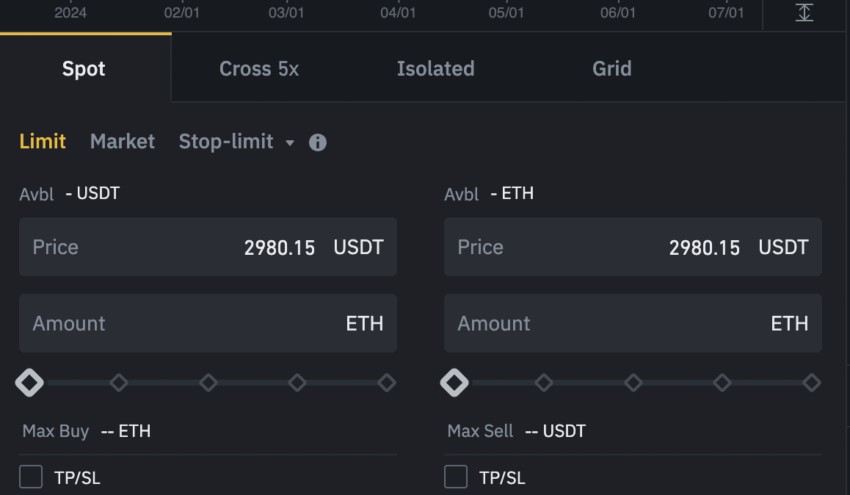Viewport: 850px width, 495px height.
Task: Set buy slider to 50% diamond marker
Action: tap(208, 383)
